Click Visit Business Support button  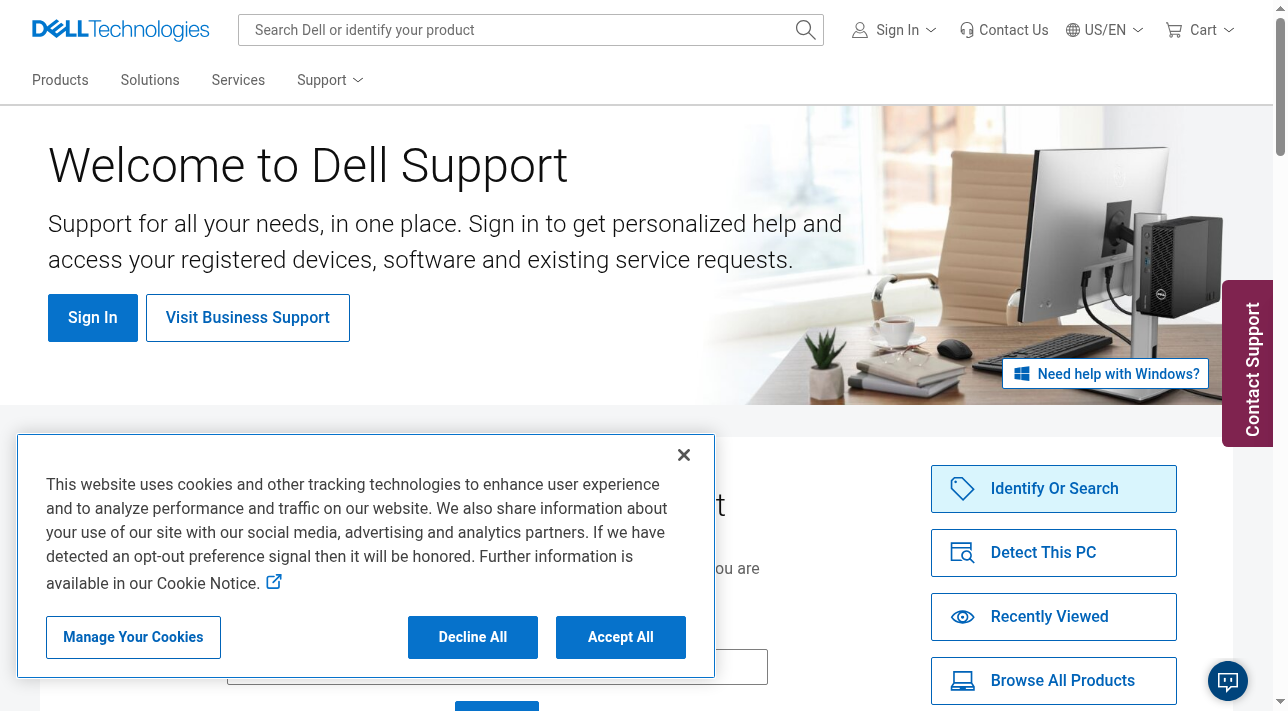[248, 318]
